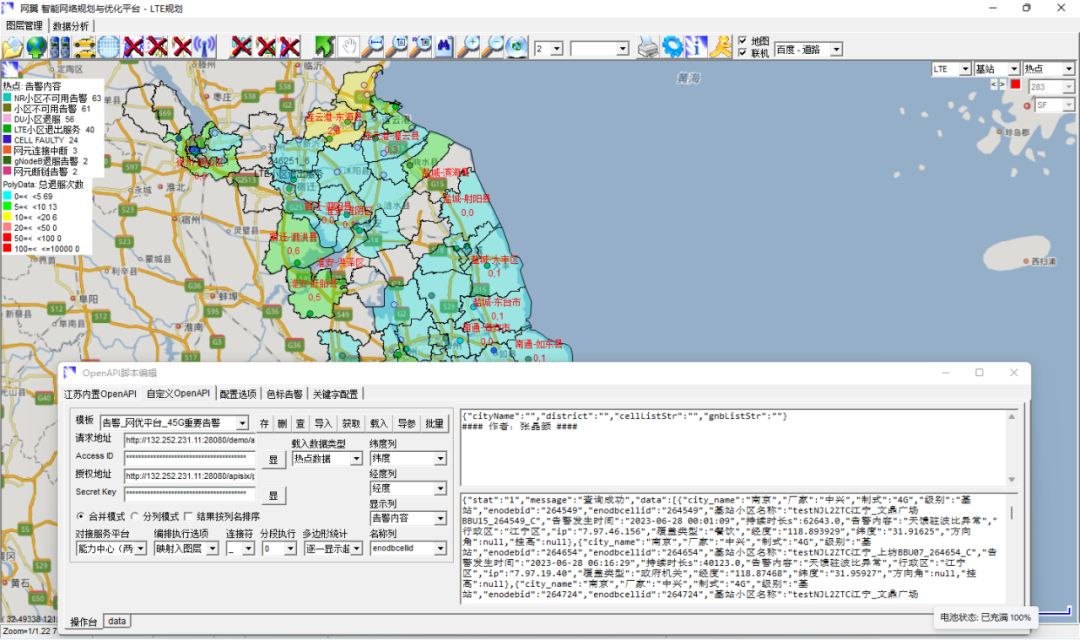
Task: Click the 导入 button
Action: coord(323,424)
